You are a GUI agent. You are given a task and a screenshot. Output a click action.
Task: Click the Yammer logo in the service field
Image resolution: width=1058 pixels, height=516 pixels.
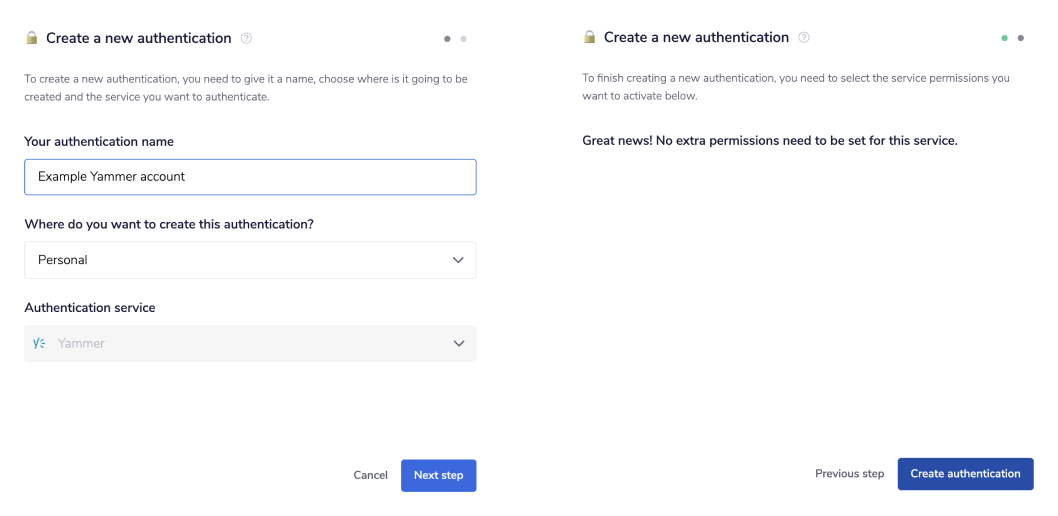tap(40, 343)
